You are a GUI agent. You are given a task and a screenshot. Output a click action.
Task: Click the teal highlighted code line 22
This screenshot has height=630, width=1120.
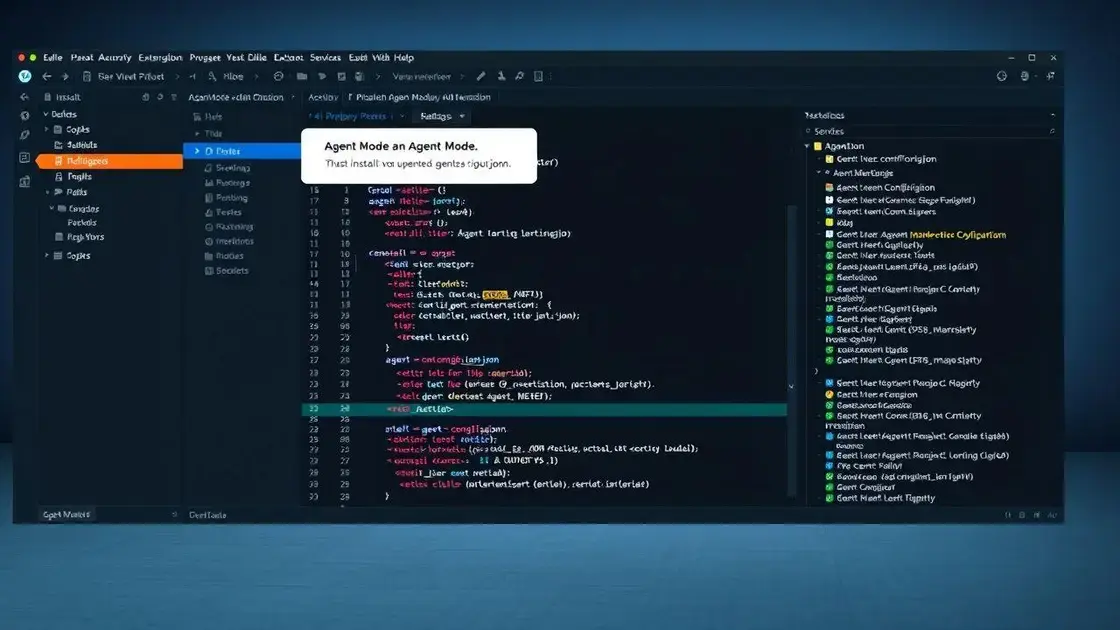[544, 409]
